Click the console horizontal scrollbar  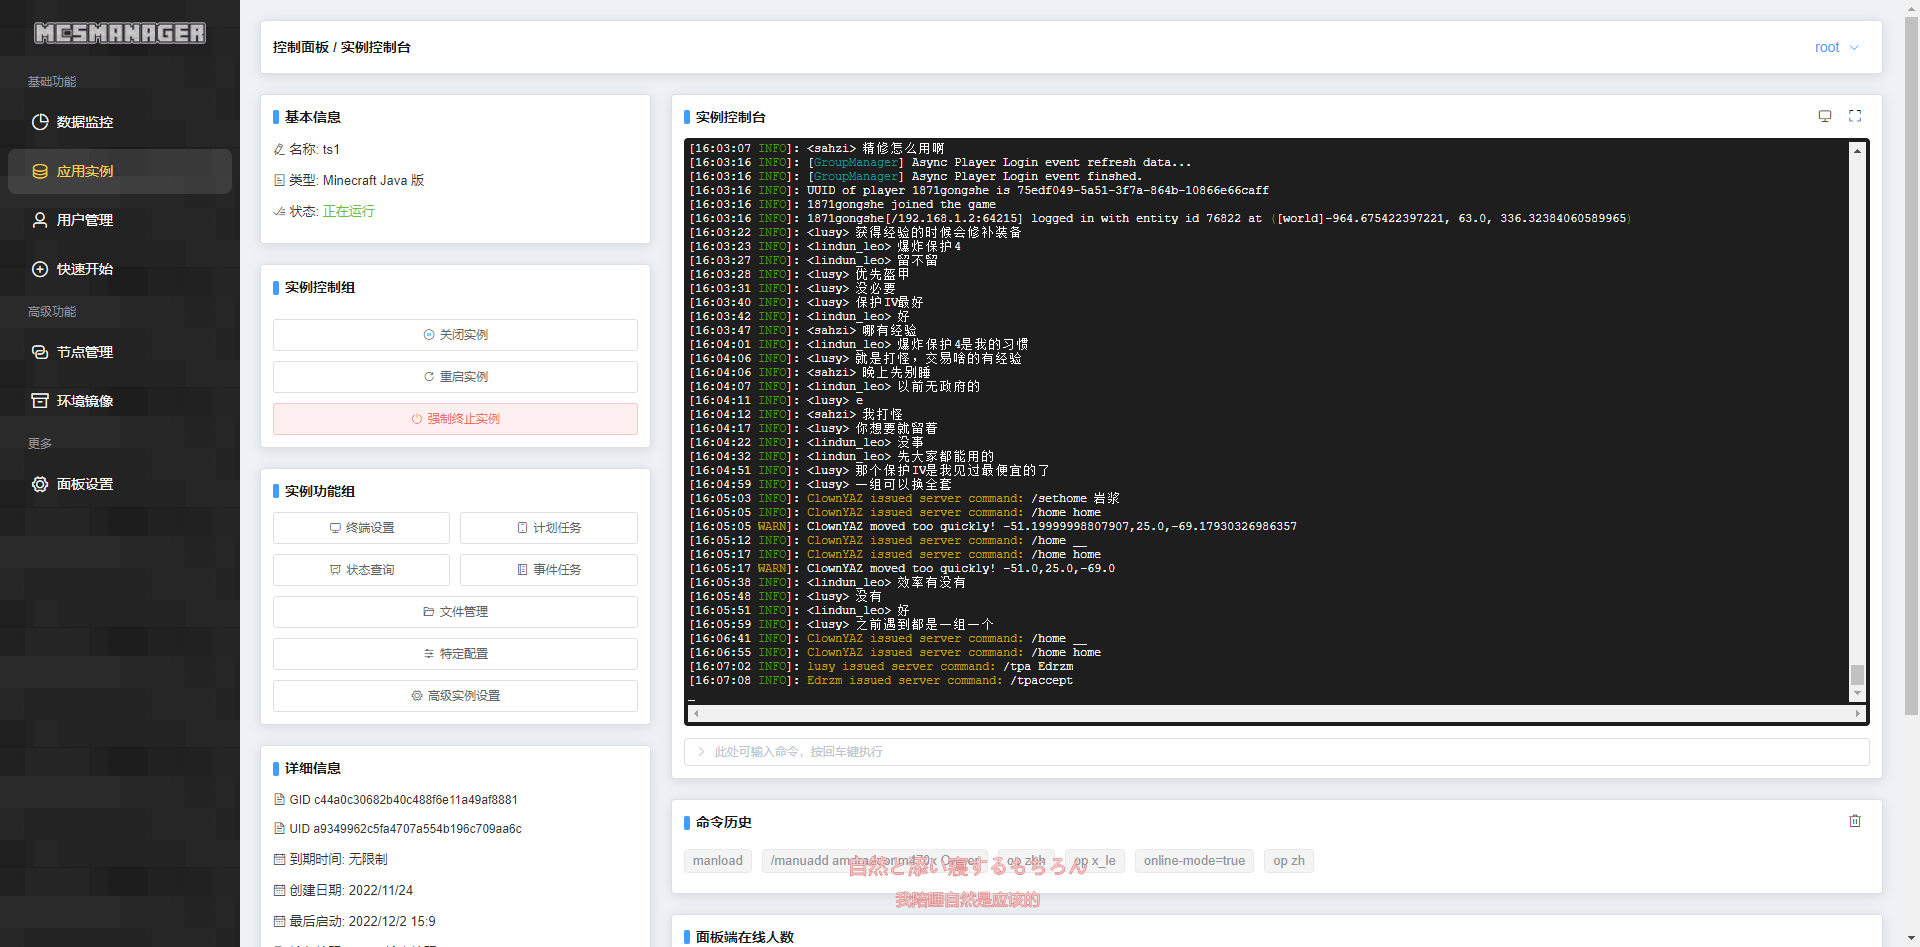[x=1276, y=714]
